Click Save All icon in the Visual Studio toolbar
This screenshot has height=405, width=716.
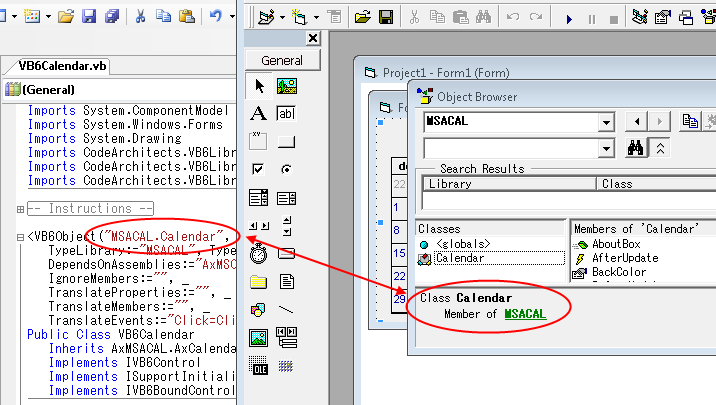[x=112, y=16]
